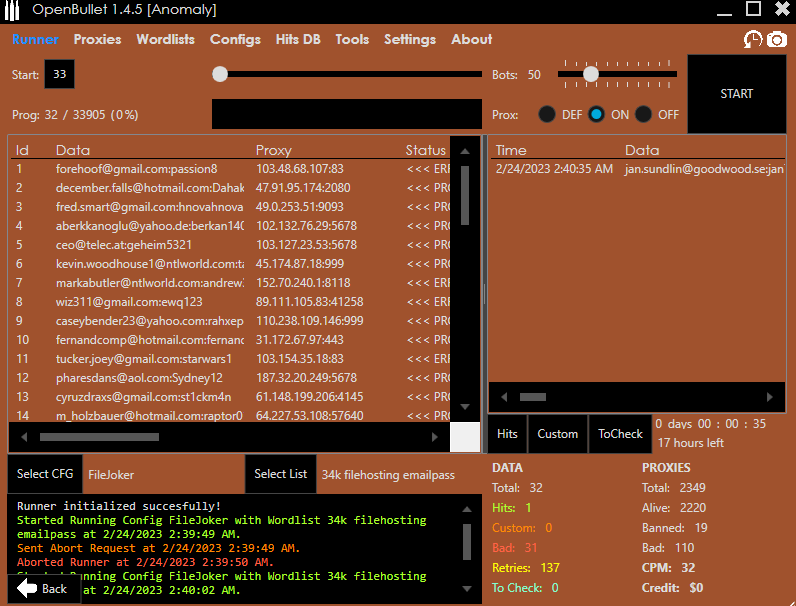Click down arrow of data list scrollbar
The image size is (796, 606).
pyautogui.click(x=465, y=407)
